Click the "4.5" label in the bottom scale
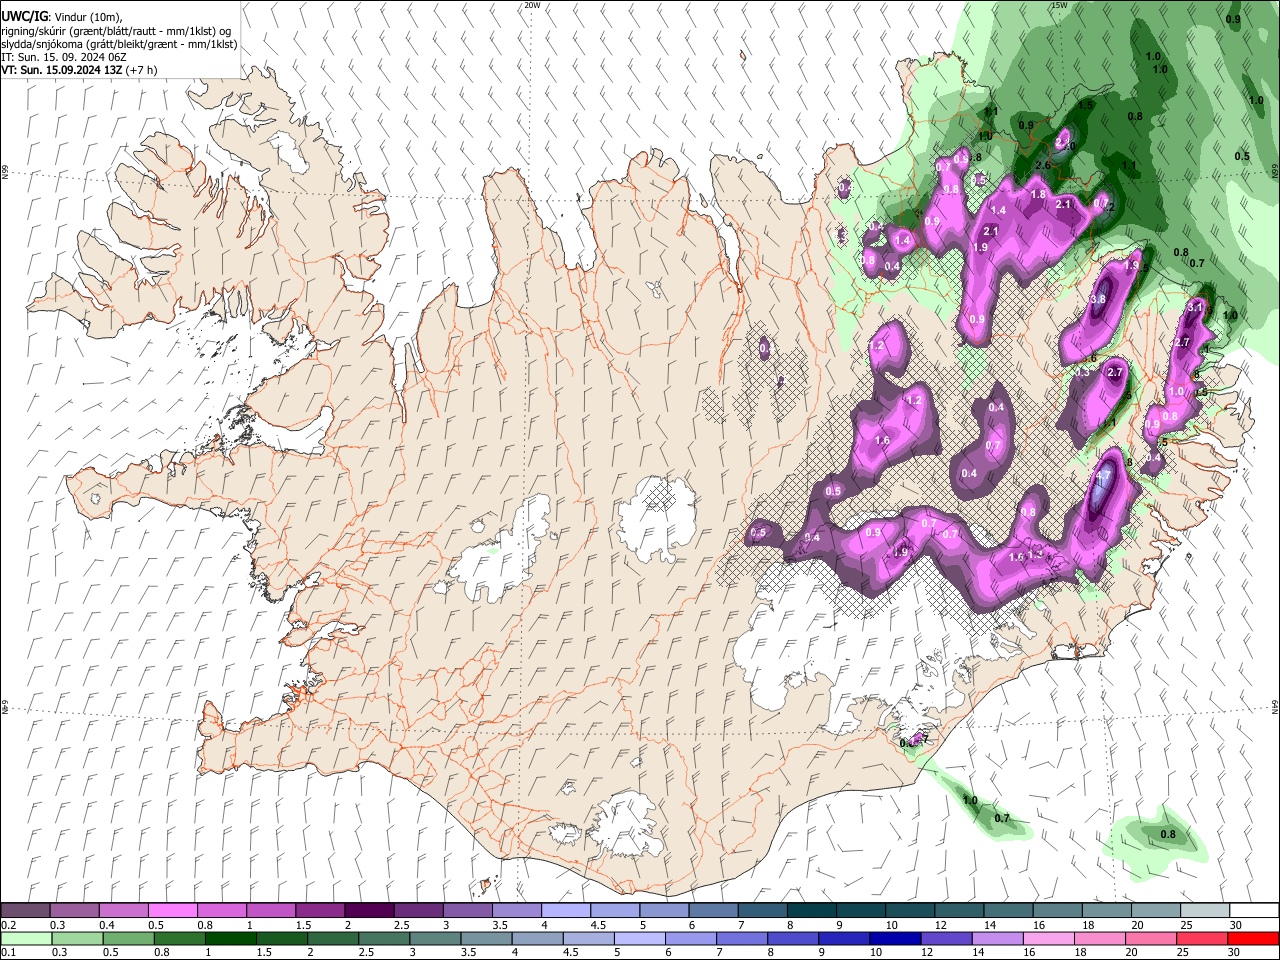The width and height of the screenshot is (1280, 960). pyautogui.click(x=572, y=953)
